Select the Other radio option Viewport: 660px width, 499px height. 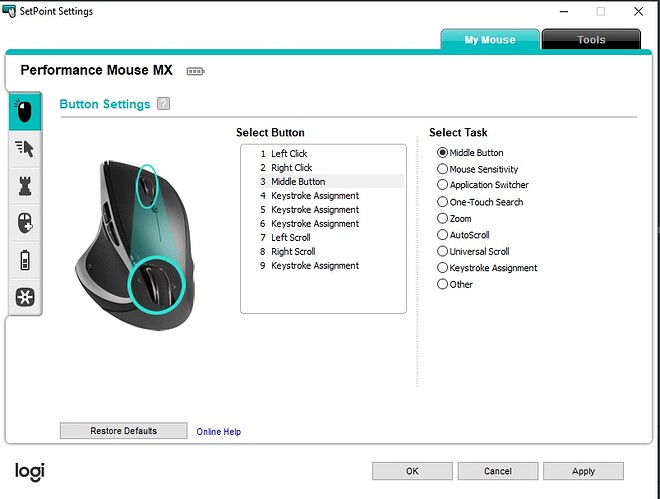click(x=442, y=284)
